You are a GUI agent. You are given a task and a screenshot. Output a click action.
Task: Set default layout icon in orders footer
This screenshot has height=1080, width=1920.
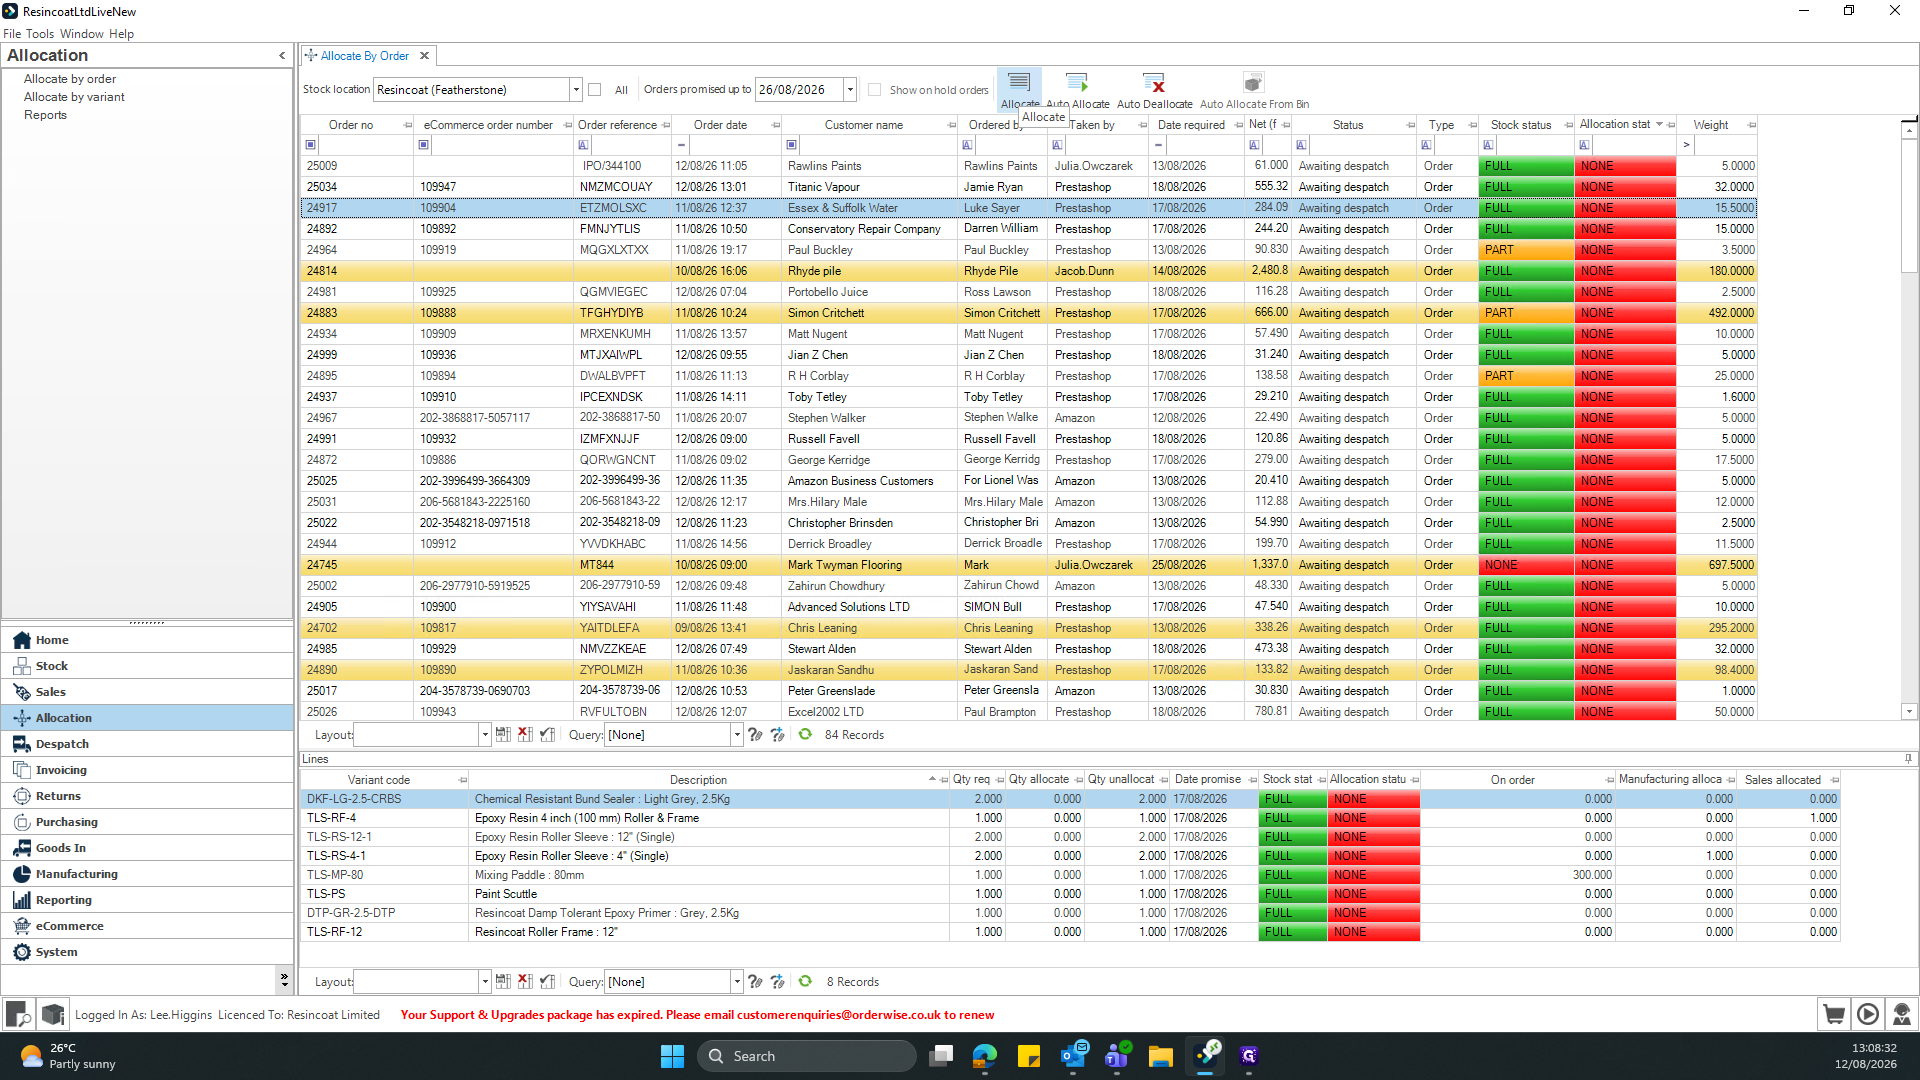547,735
